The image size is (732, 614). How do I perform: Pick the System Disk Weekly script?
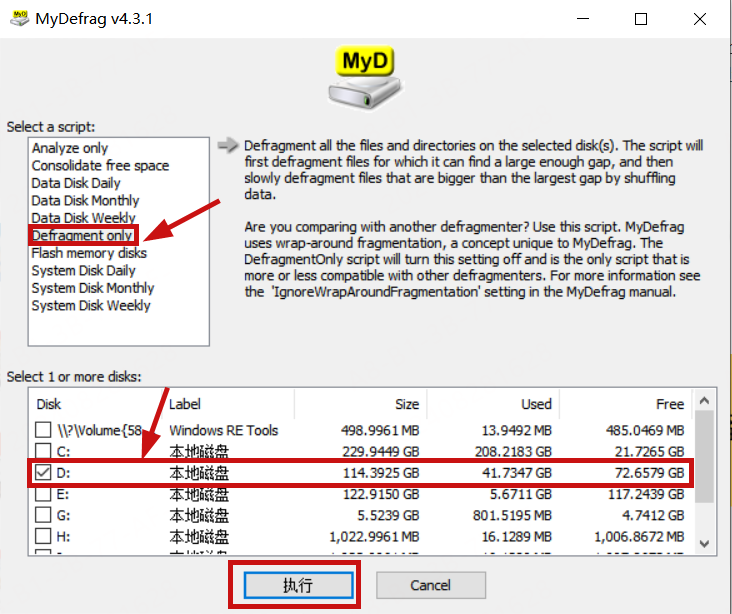[x=91, y=306]
